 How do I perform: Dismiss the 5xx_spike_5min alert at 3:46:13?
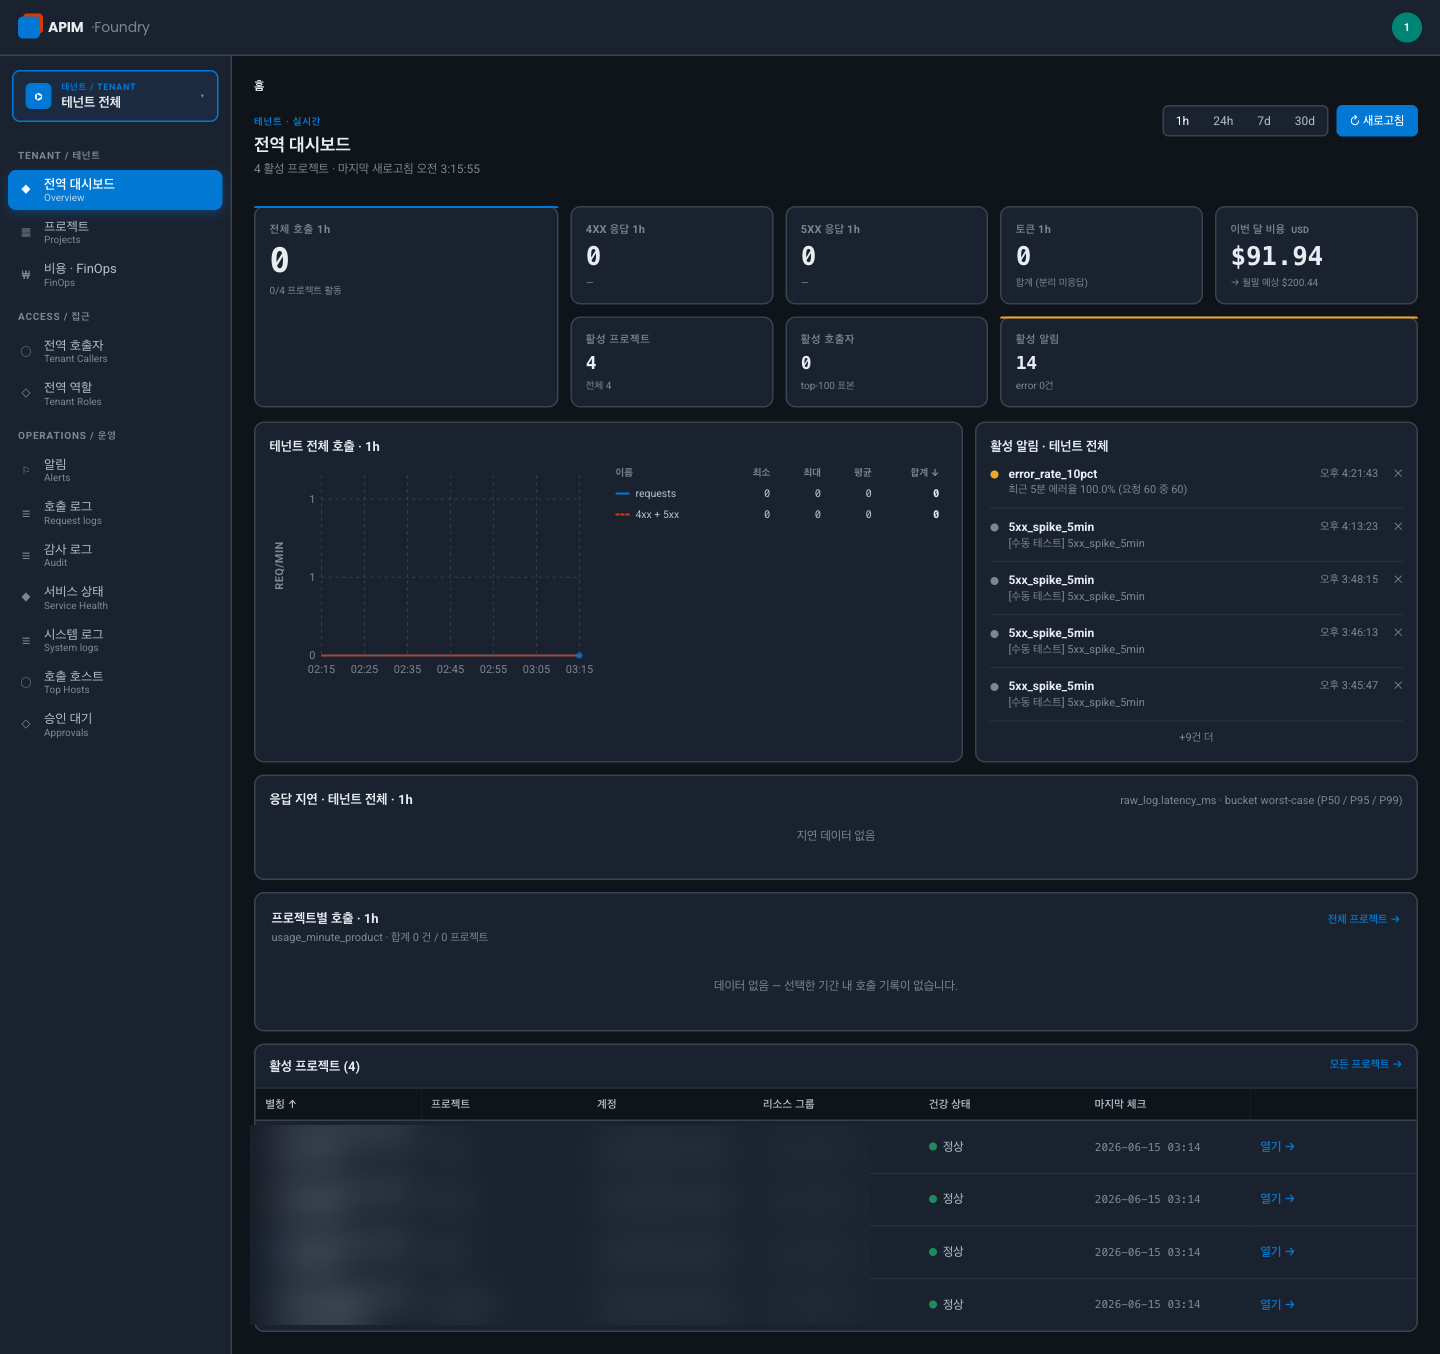coord(1398,632)
